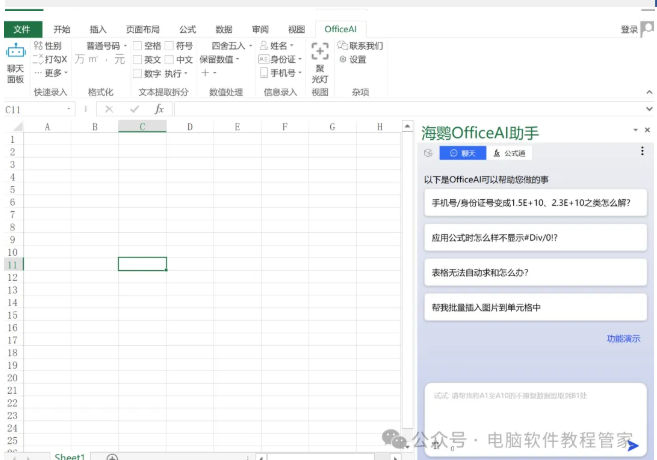This screenshot has width=657, height=460.
Task: Click 登录 to sign in
Action: pyautogui.click(x=629, y=29)
